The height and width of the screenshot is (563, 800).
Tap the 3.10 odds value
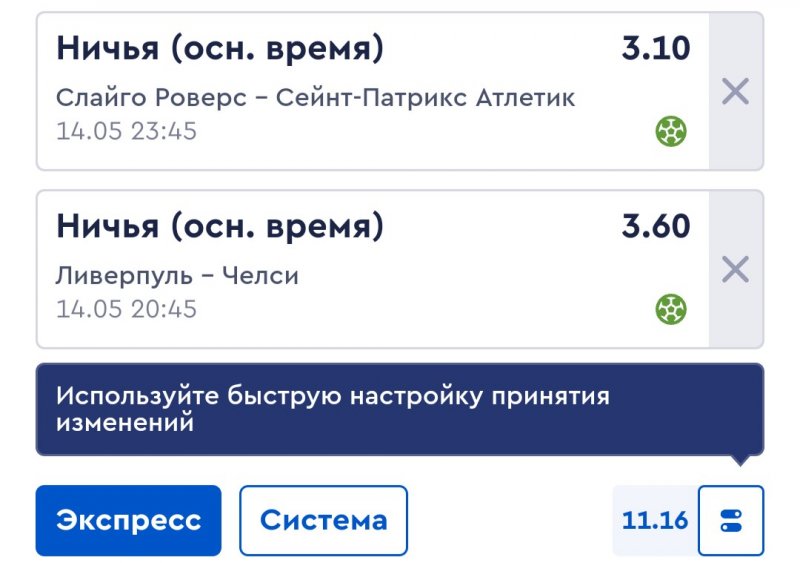click(656, 48)
